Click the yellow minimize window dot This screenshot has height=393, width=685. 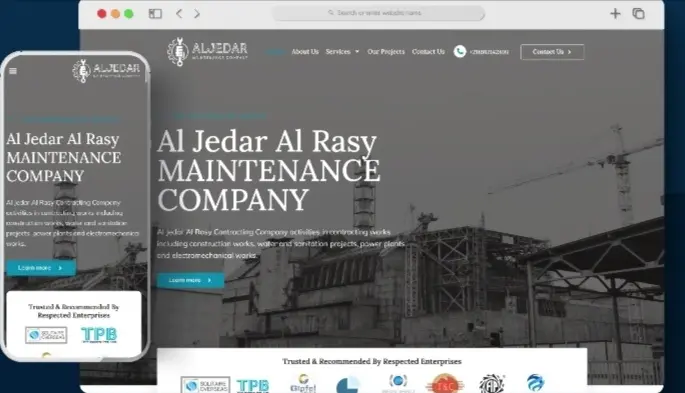point(115,14)
